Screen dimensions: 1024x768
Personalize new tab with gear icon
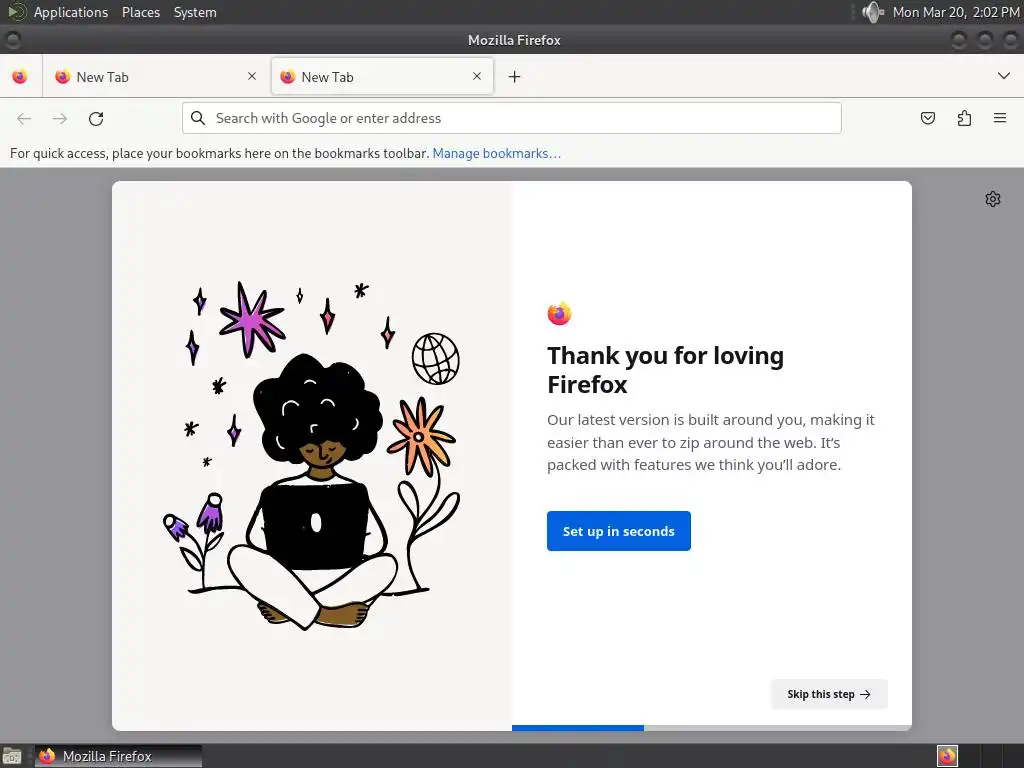pos(993,199)
